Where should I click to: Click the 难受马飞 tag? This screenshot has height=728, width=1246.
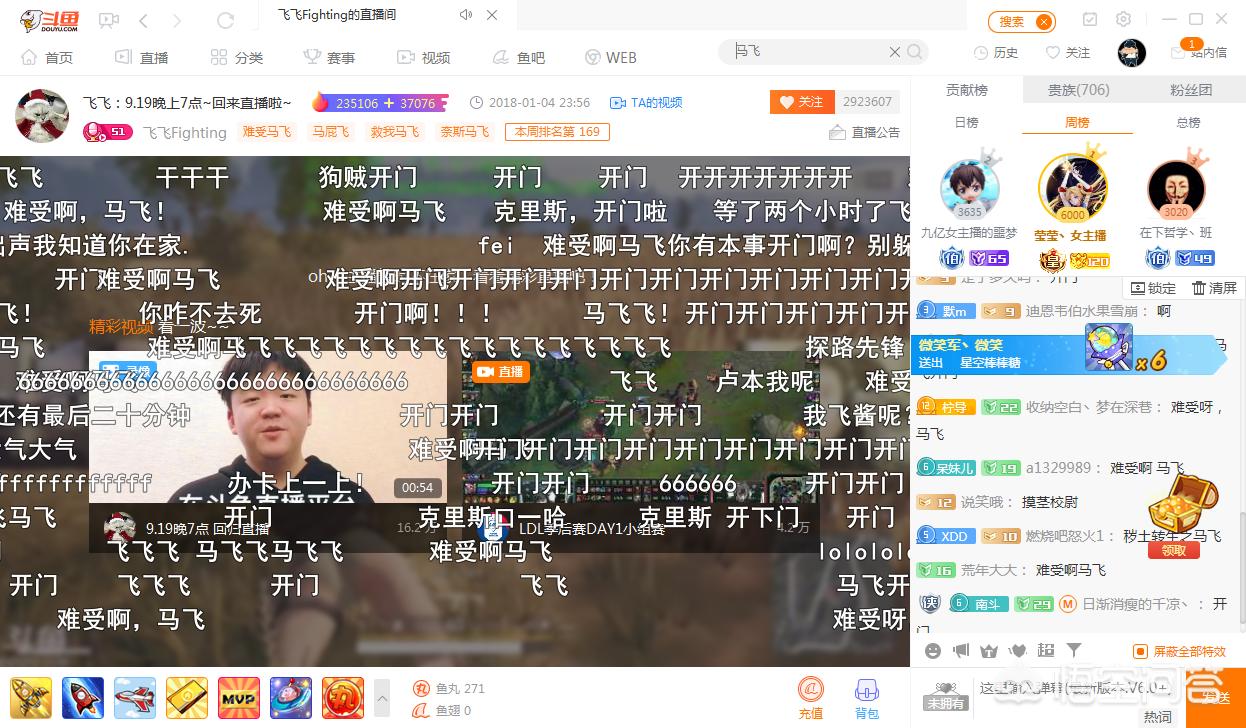point(267,132)
